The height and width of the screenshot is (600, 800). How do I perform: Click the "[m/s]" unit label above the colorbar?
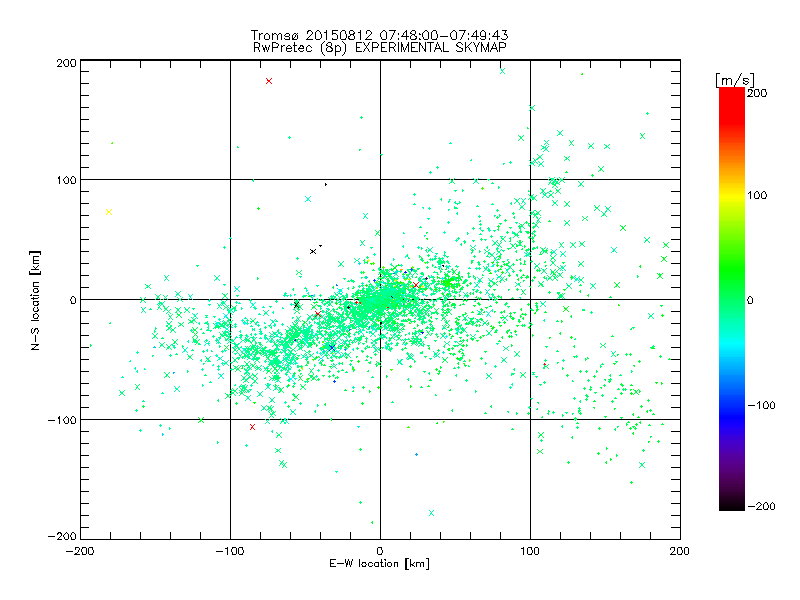(735, 80)
